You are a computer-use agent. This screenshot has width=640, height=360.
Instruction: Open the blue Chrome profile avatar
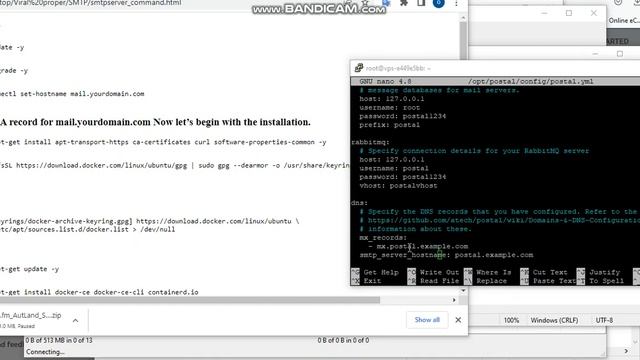coord(439,3)
